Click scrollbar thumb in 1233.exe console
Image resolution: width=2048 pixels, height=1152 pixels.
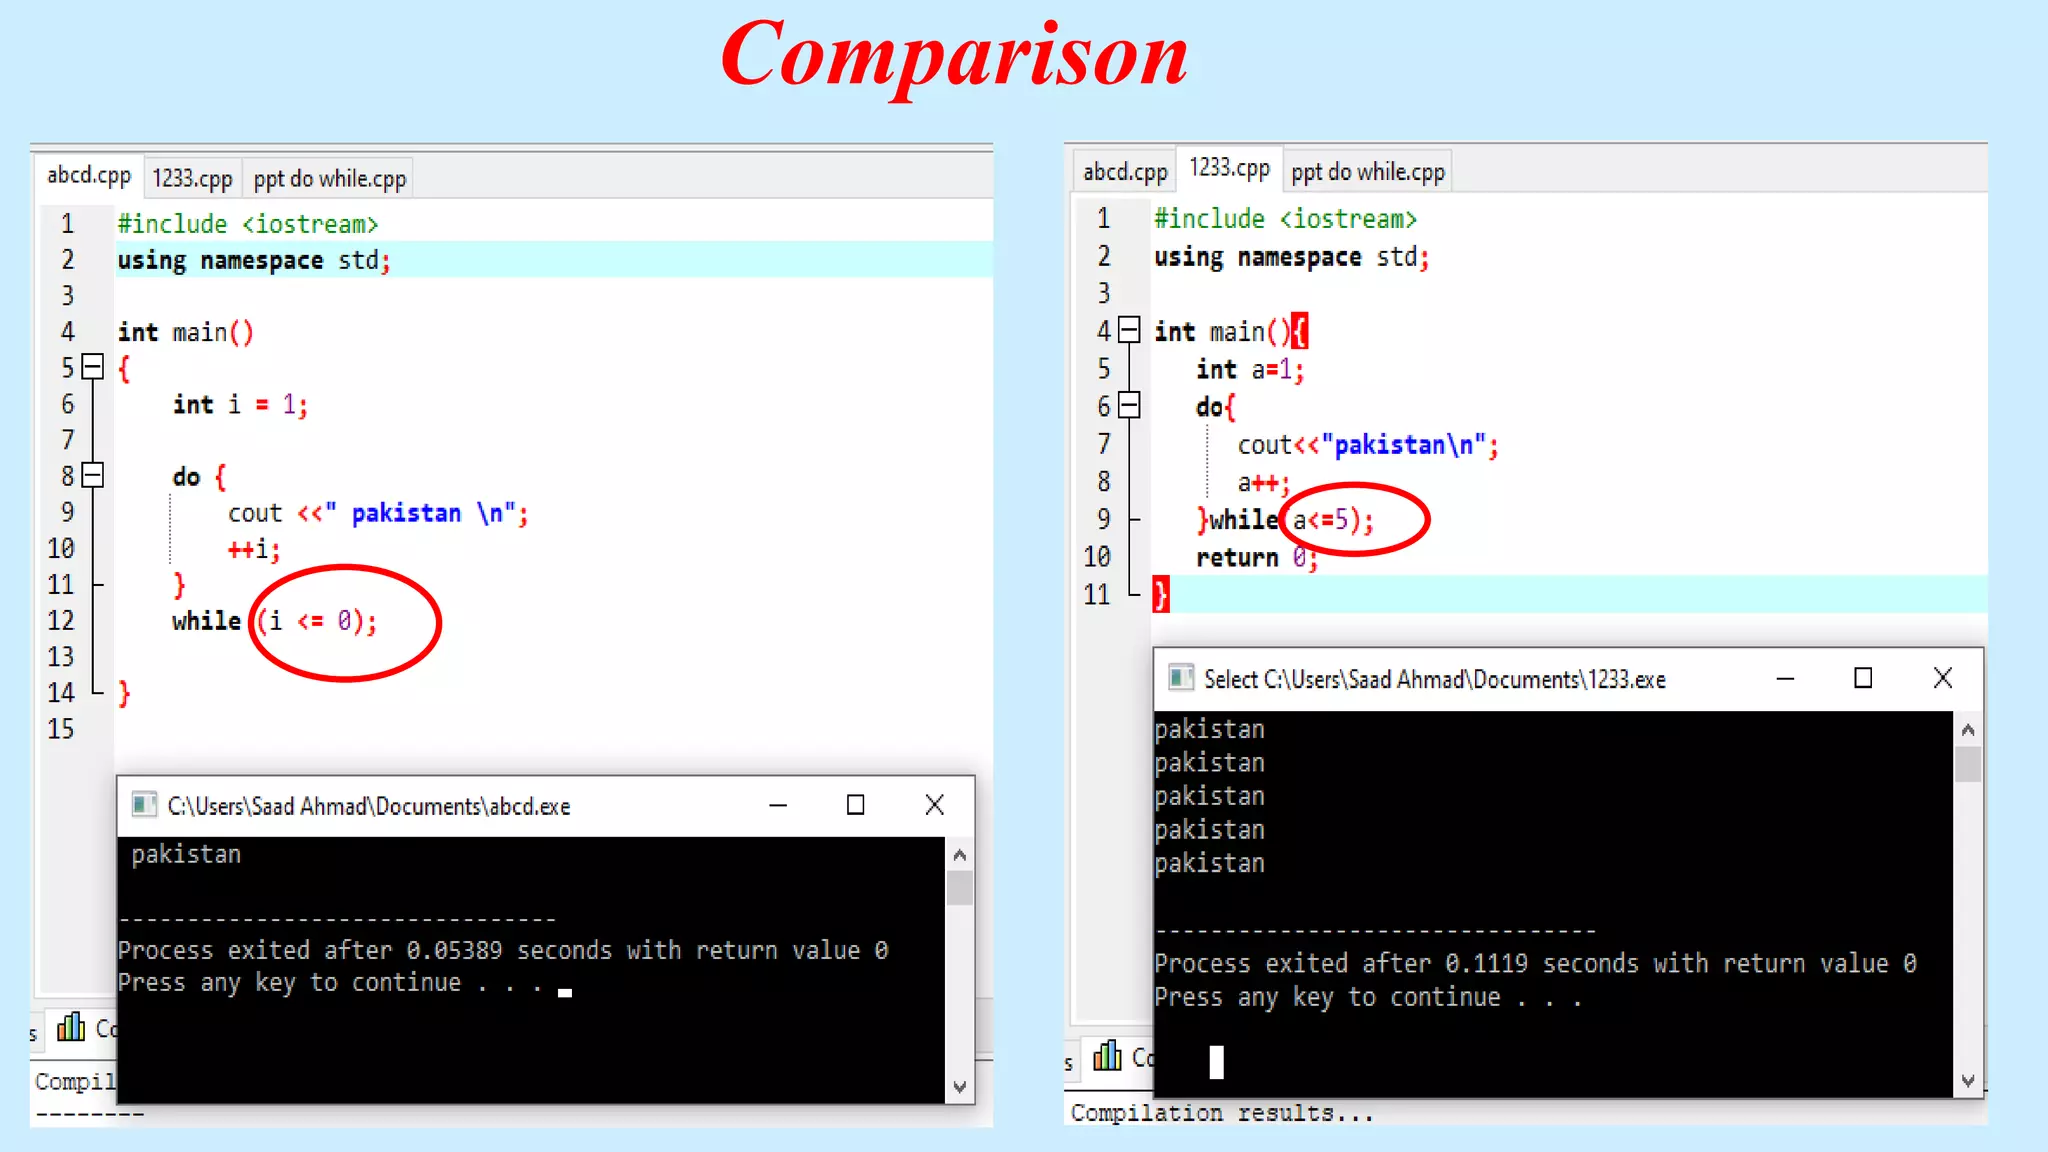point(1968,764)
